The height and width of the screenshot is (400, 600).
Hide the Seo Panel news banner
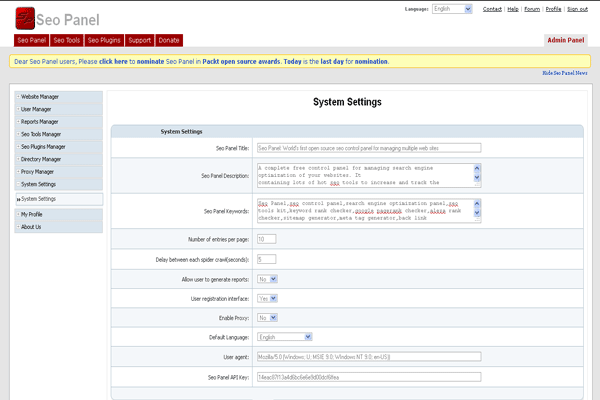[x=565, y=74]
